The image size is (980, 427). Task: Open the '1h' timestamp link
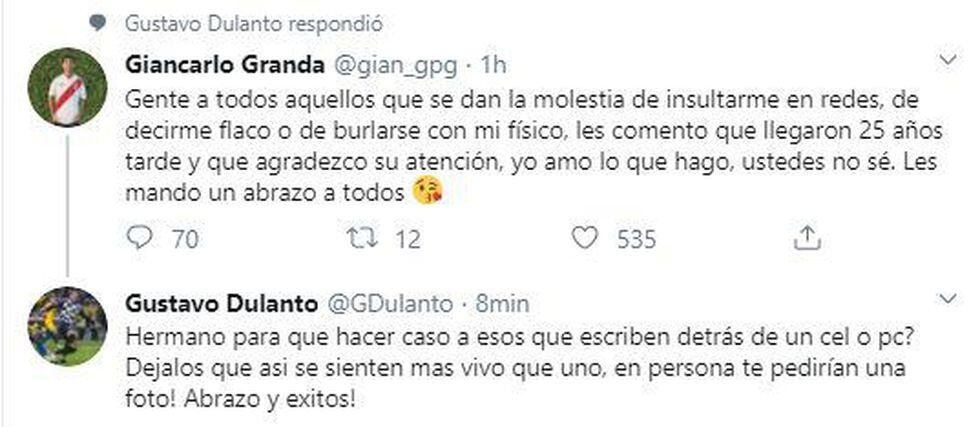(x=491, y=65)
